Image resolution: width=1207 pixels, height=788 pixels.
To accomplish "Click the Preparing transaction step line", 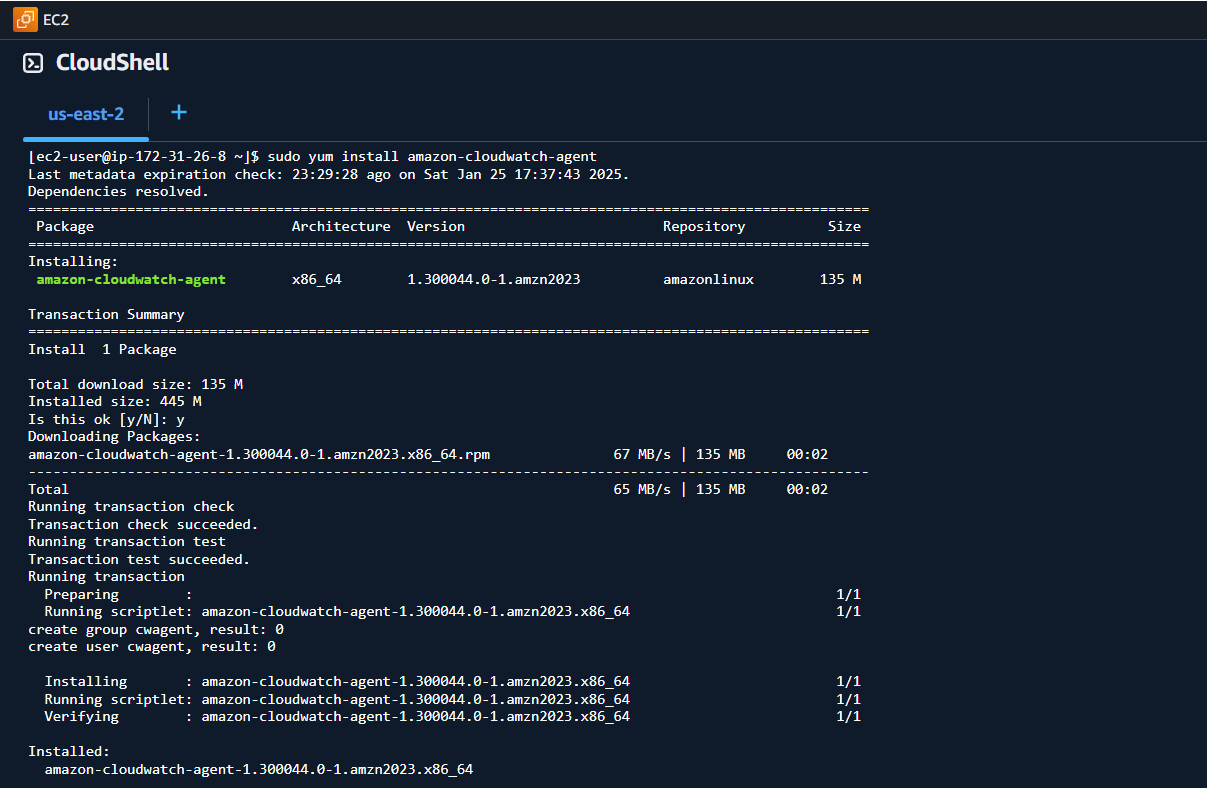I will [452, 594].
